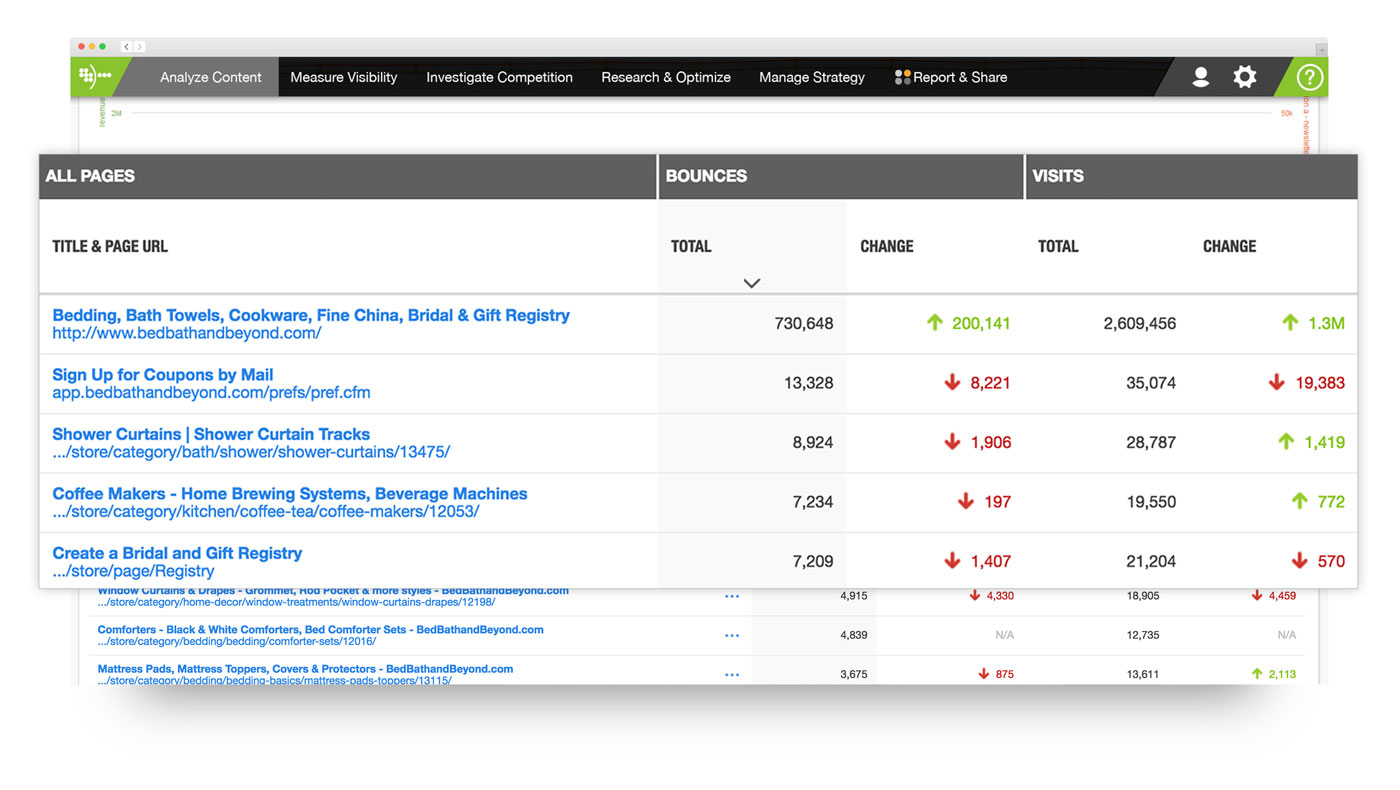
Task: Open options dots for Comforters row
Action: pos(732,635)
